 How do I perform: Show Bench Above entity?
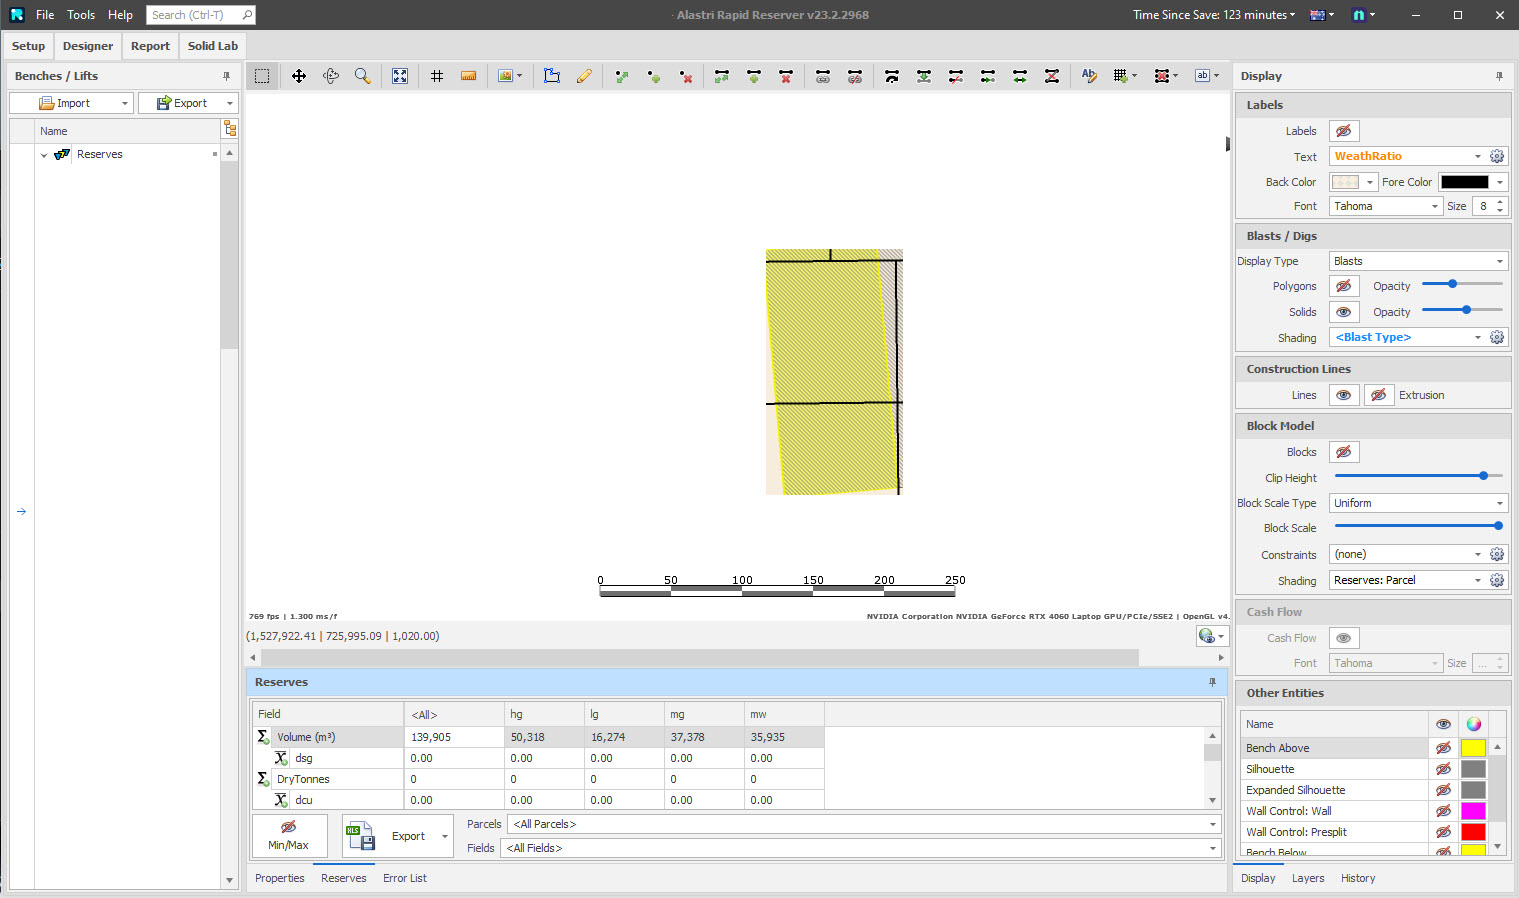[x=1443, y=748]
